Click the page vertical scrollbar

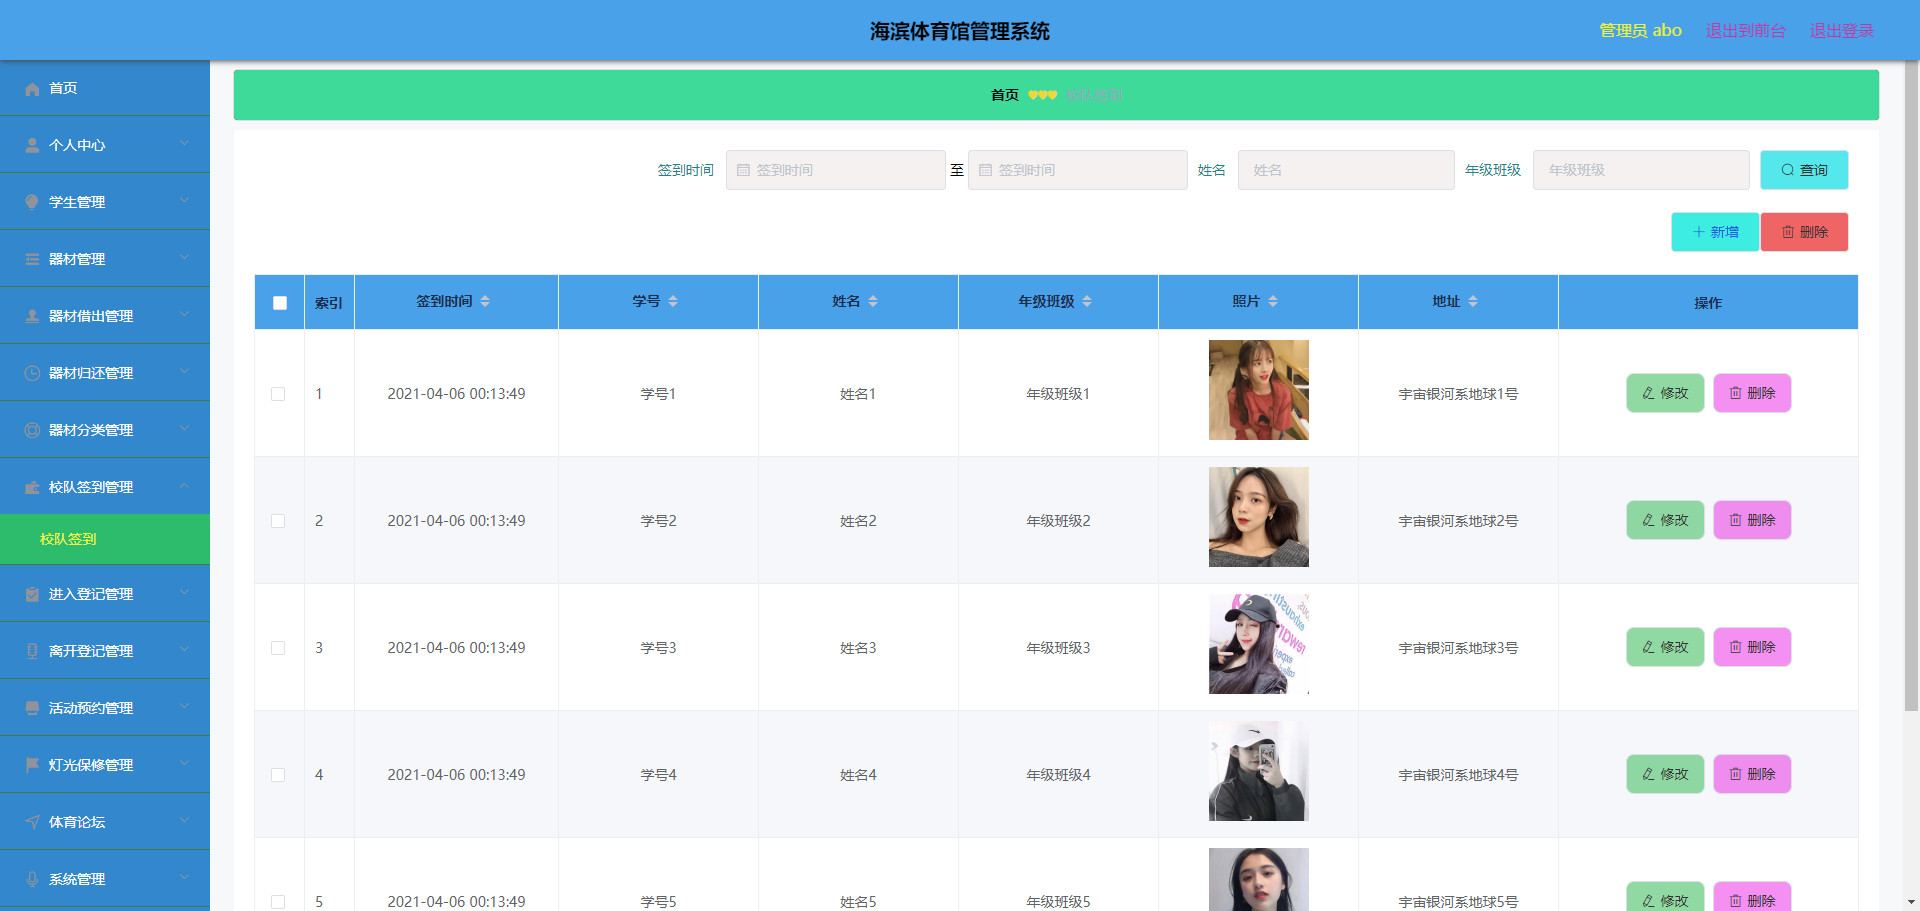pos(1911,385)
